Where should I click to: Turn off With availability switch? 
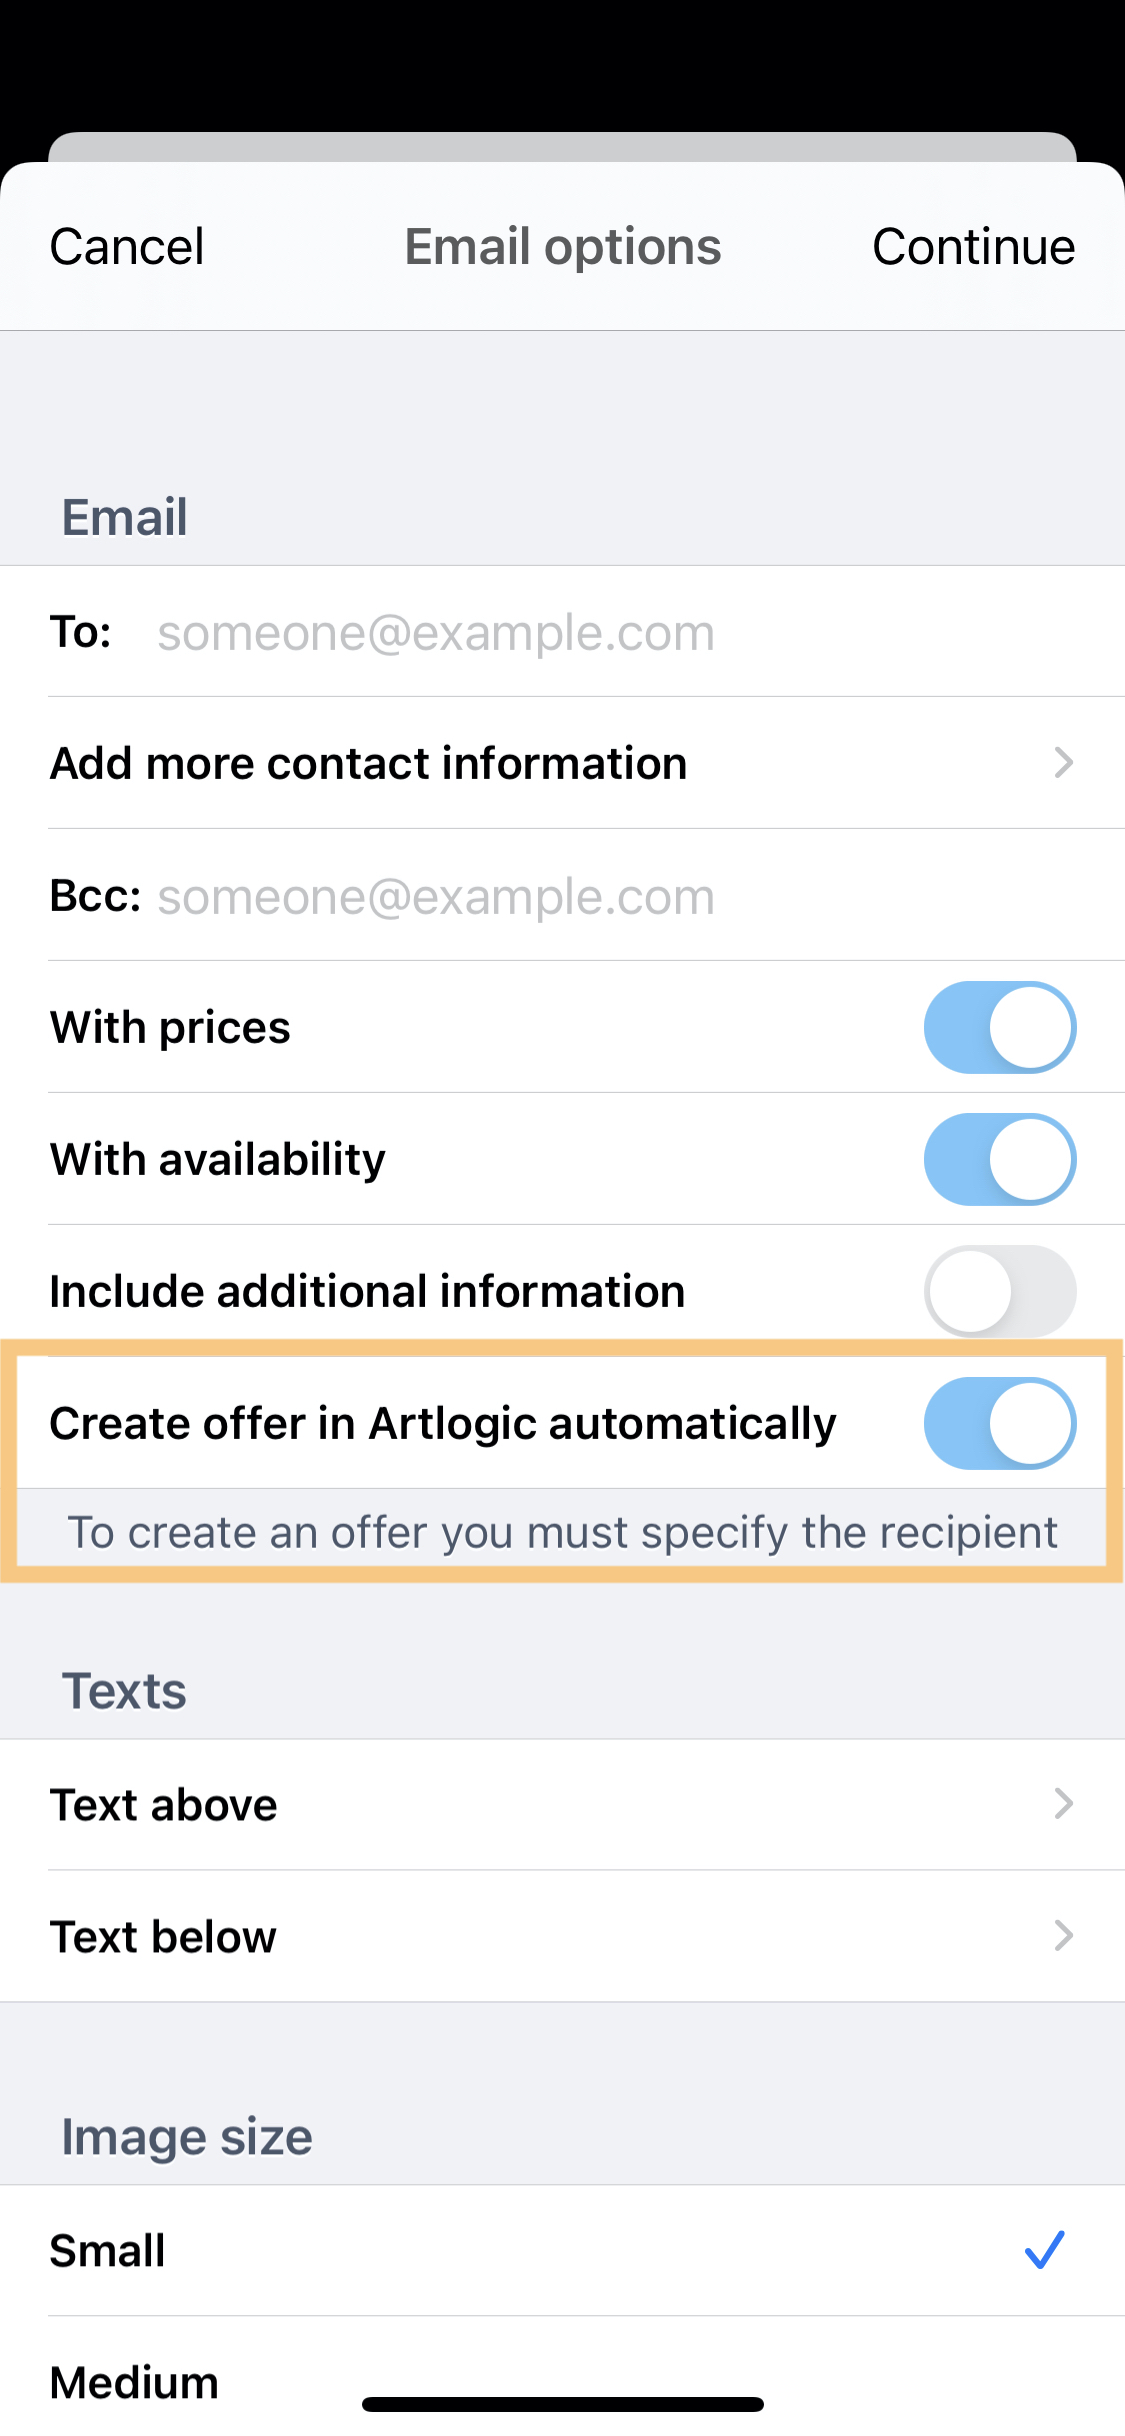coord(999,1160)
